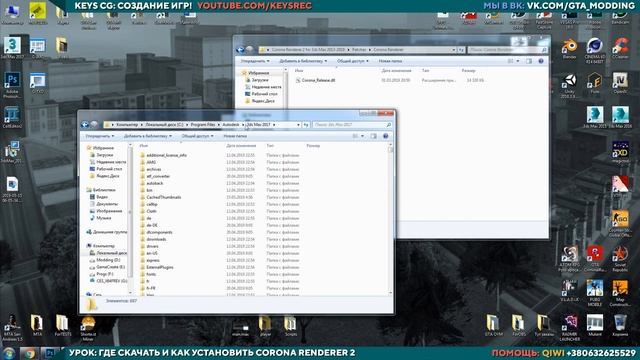This screenshot has height=360, width=640.
Task: Select Рабочий стол in the 3ds Max 2017 window sidebar
Action: click(109, 169)
